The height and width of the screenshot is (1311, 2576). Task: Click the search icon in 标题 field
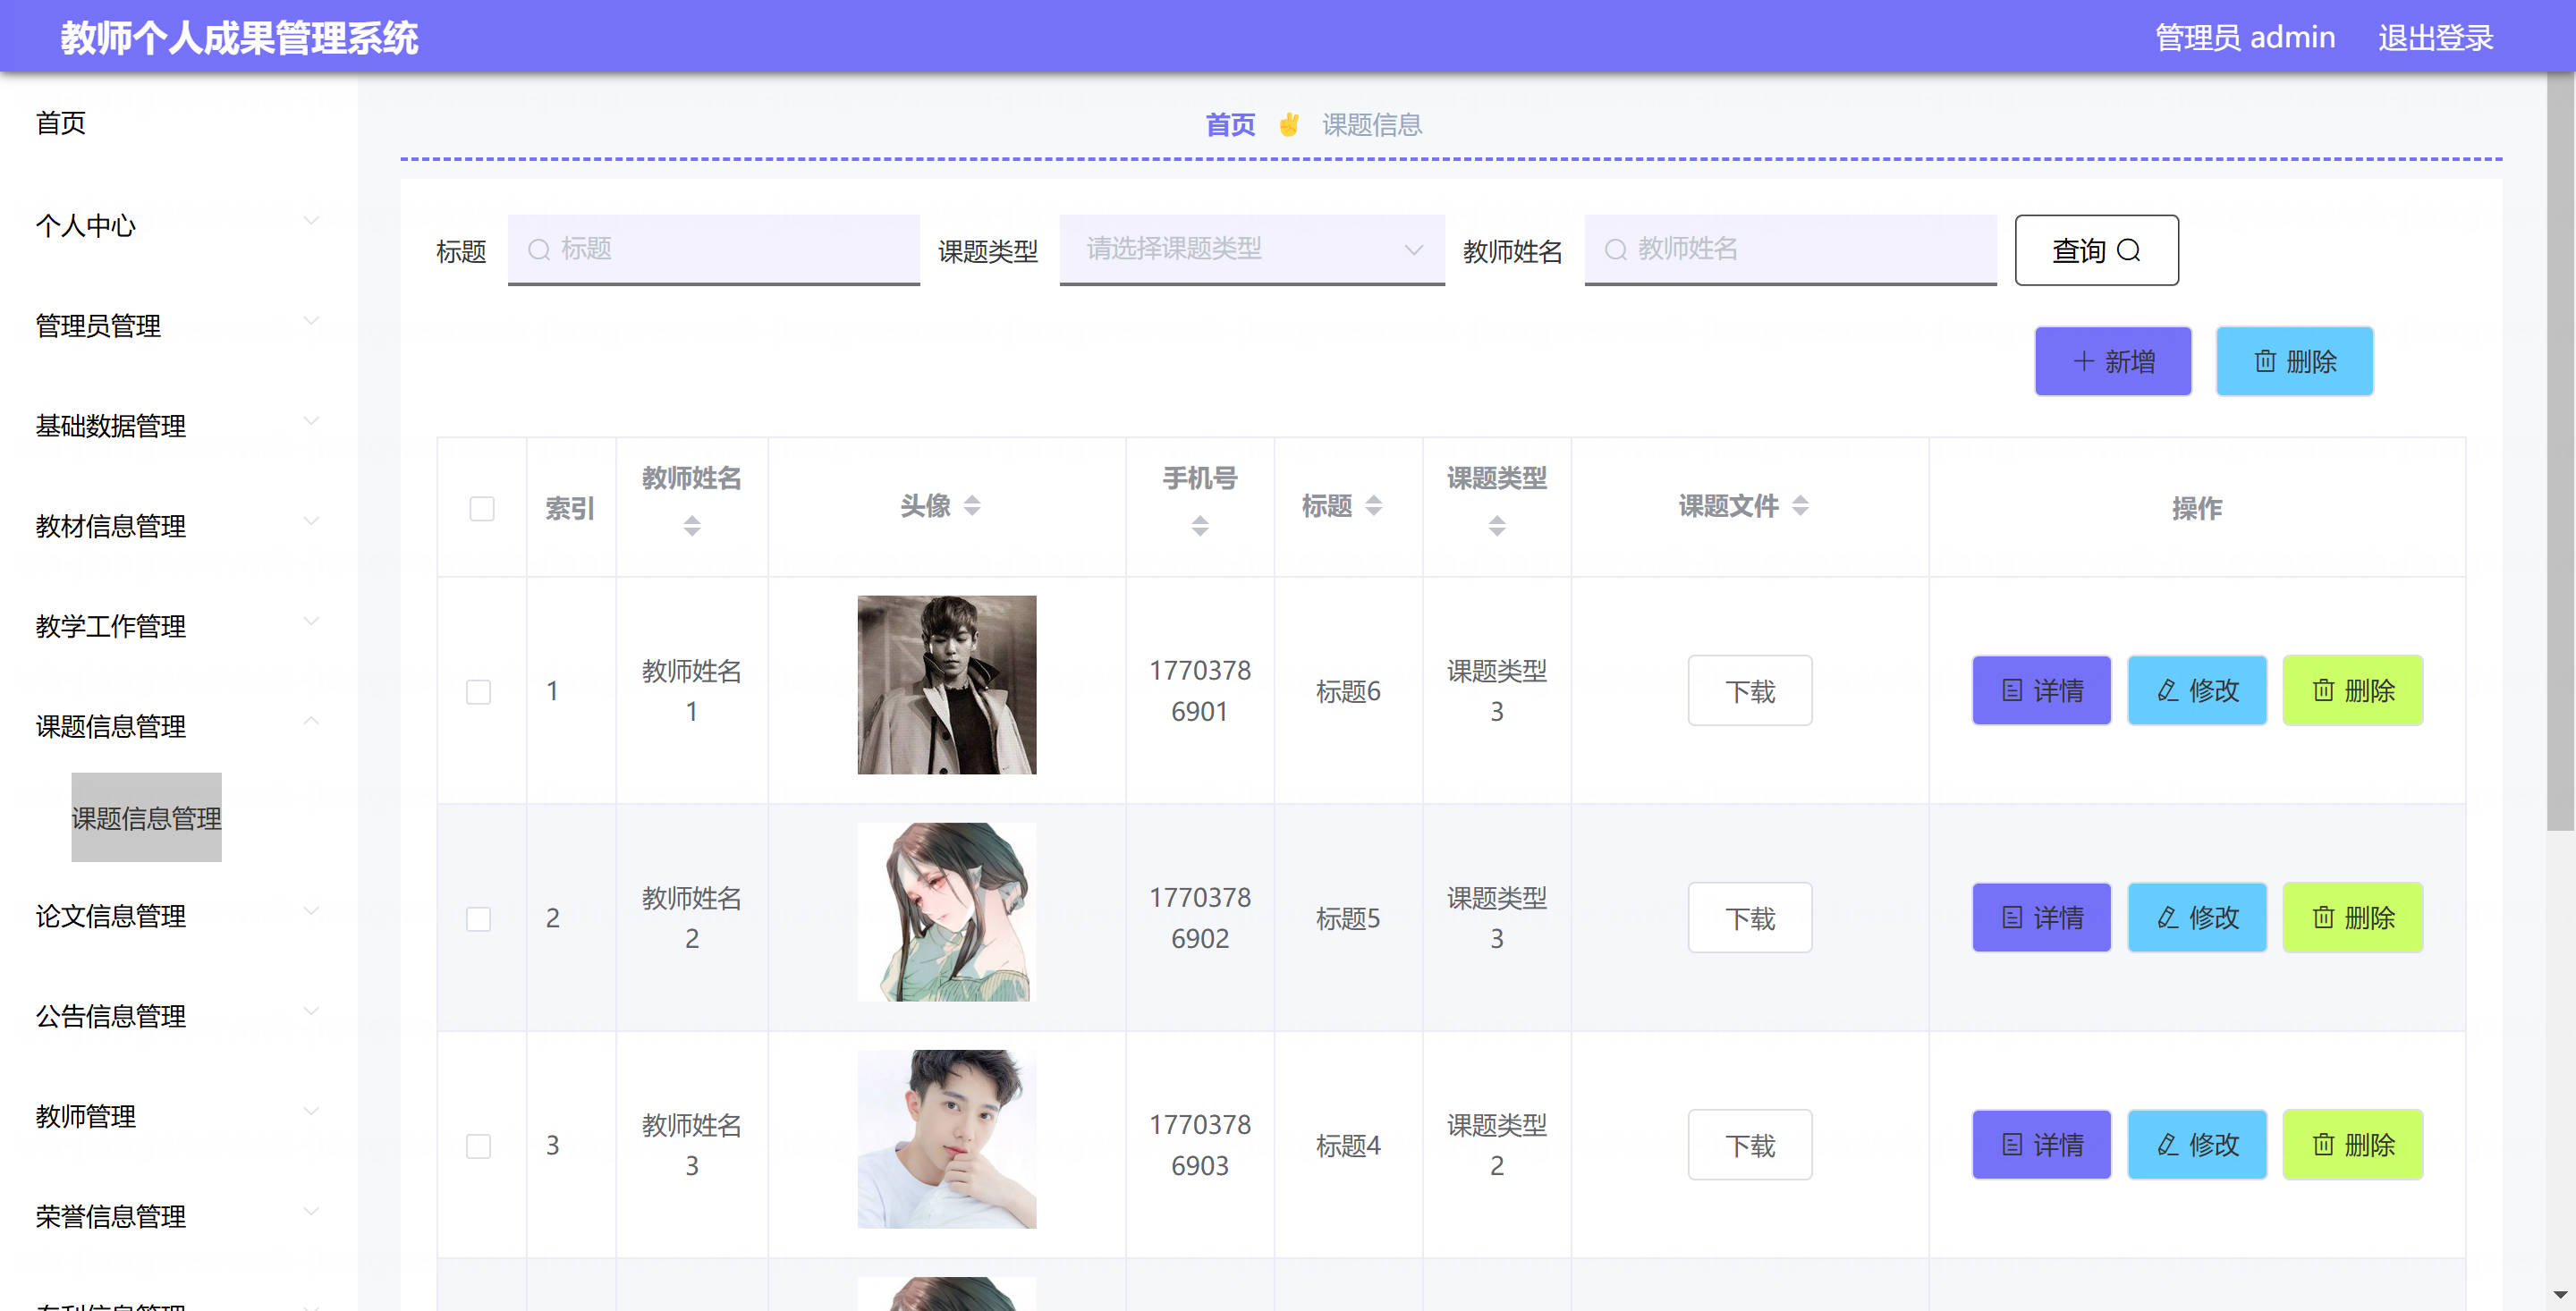point(539,249)
